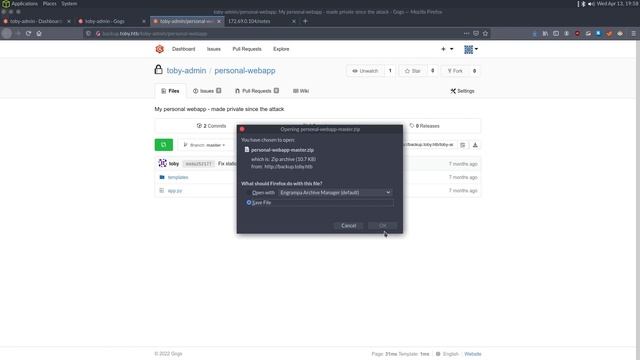Open the repository Pull Requests tab
The image size is (640, 360).
point(257,91)
